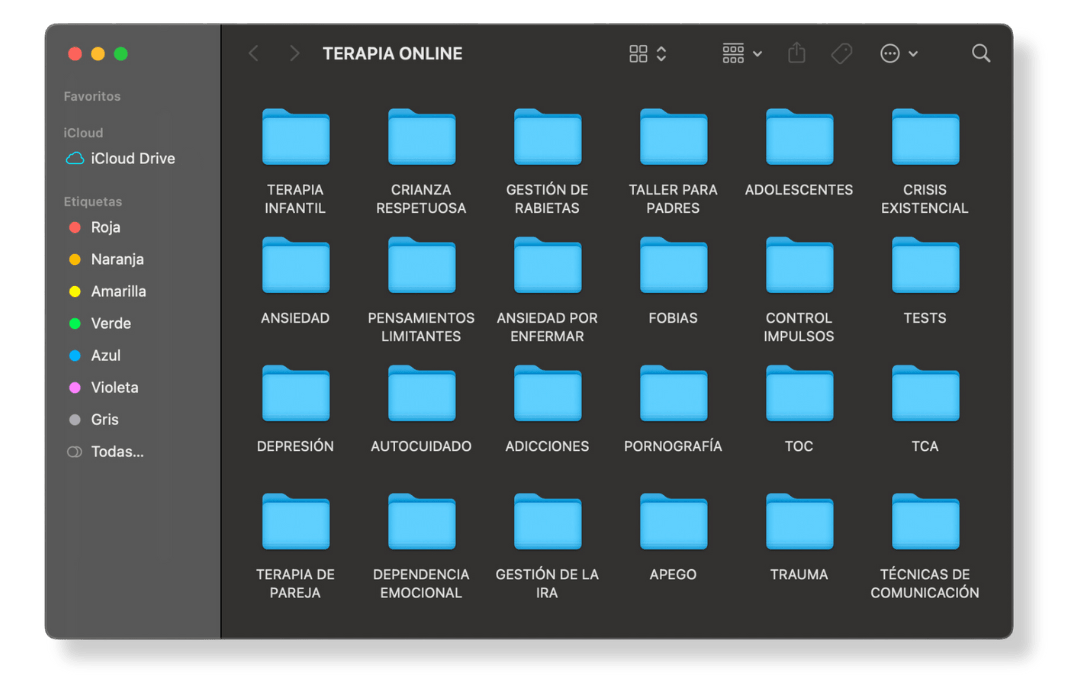Choose the TERAPIA DE PAREJA folder
Viewport: 1080px width, 698px height.
click(295, 522)
